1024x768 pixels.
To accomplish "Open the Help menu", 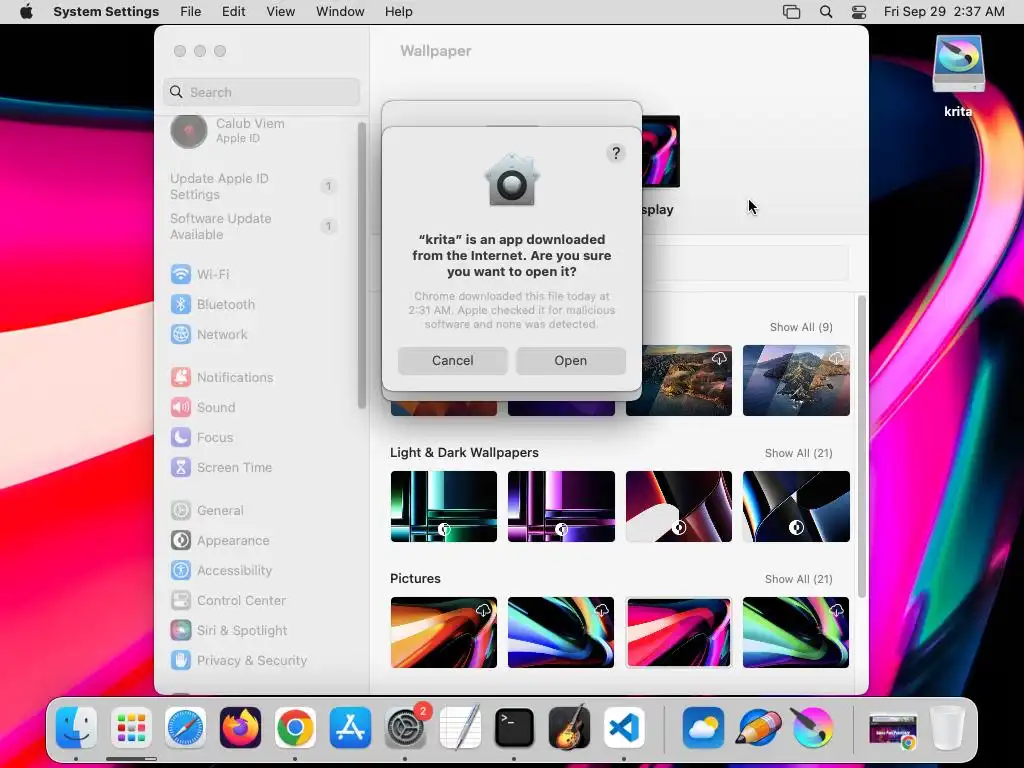I will tap(398, 12).
